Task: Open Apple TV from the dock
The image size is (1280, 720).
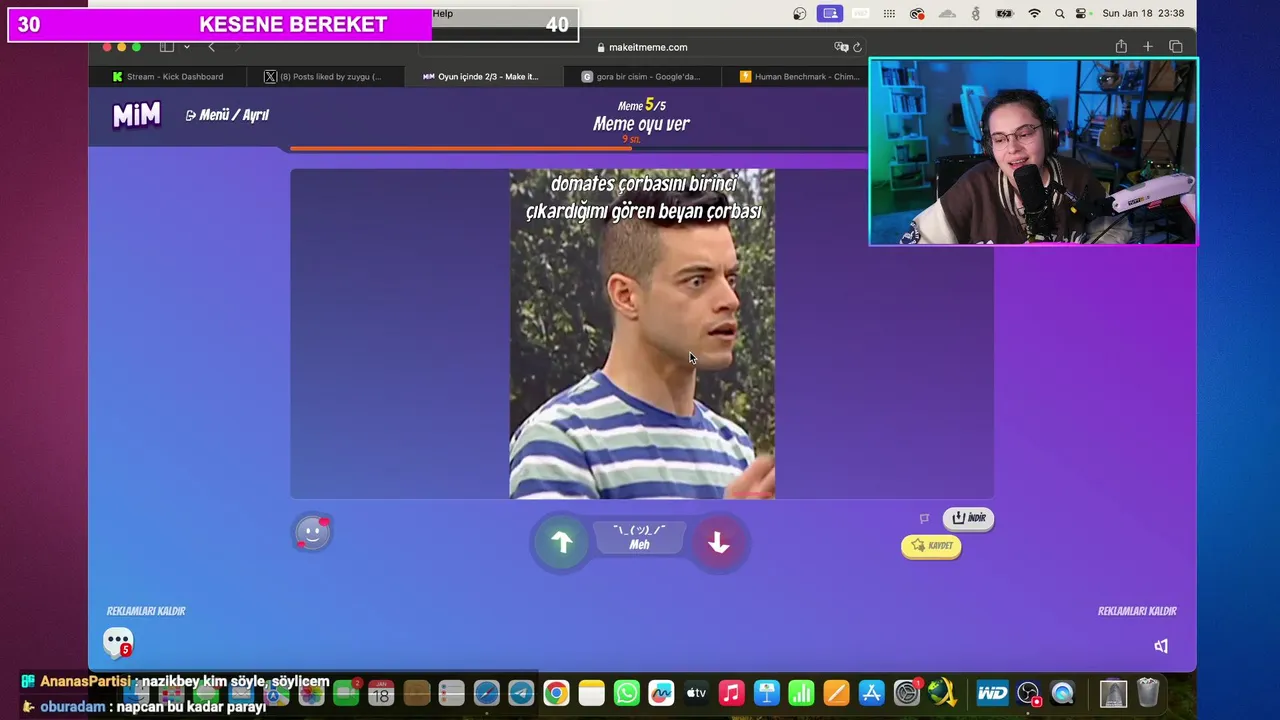Action: (696, 693)
